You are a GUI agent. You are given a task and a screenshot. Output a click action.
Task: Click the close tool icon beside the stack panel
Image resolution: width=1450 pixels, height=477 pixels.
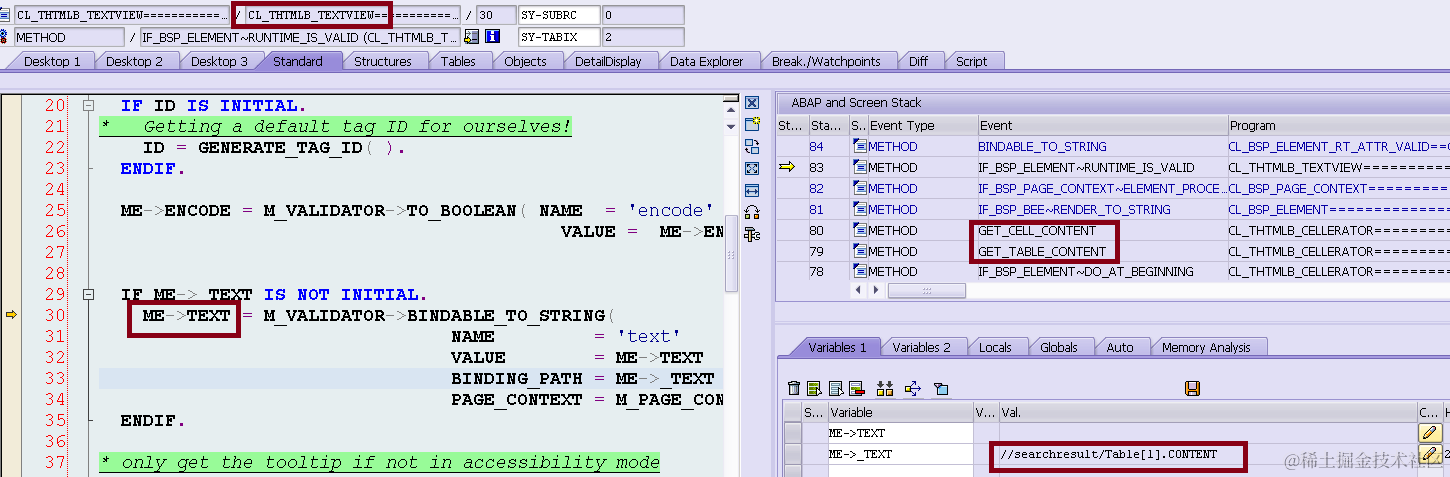(752, 103)
